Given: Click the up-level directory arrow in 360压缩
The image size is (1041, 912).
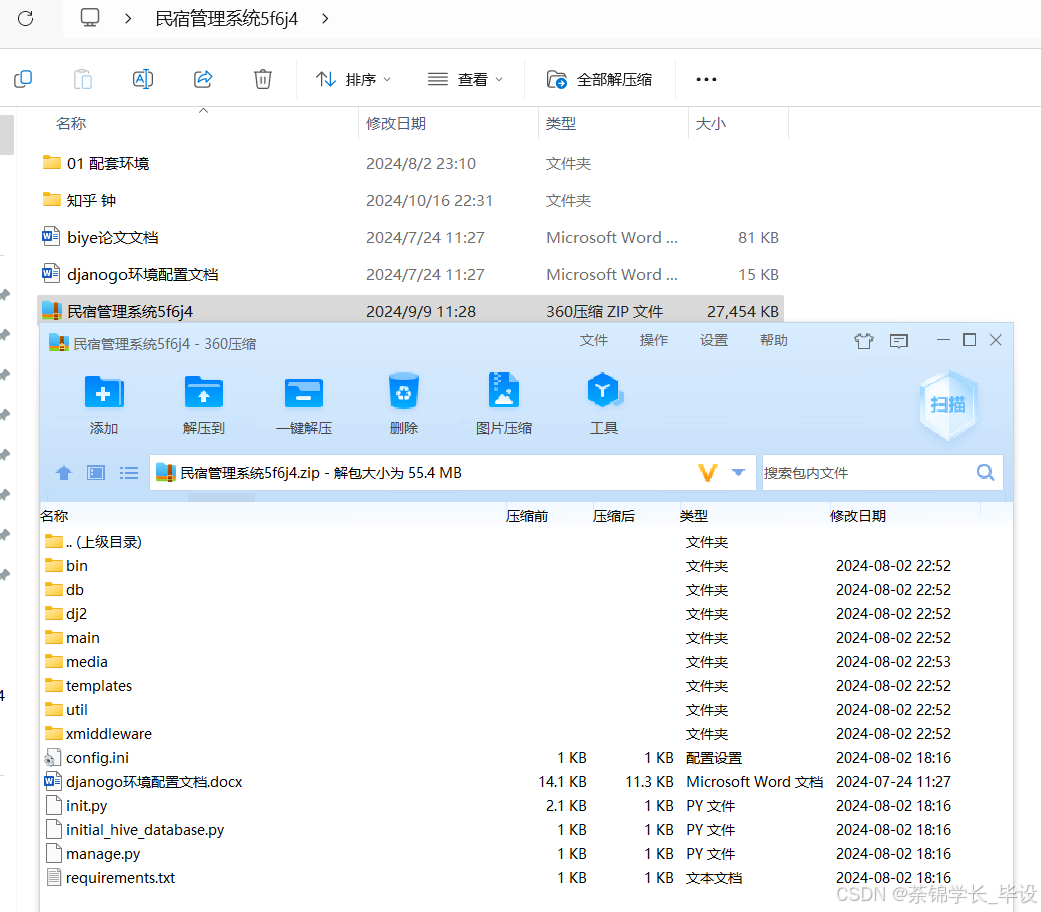Looking at the screenshot, I should 63,472.
